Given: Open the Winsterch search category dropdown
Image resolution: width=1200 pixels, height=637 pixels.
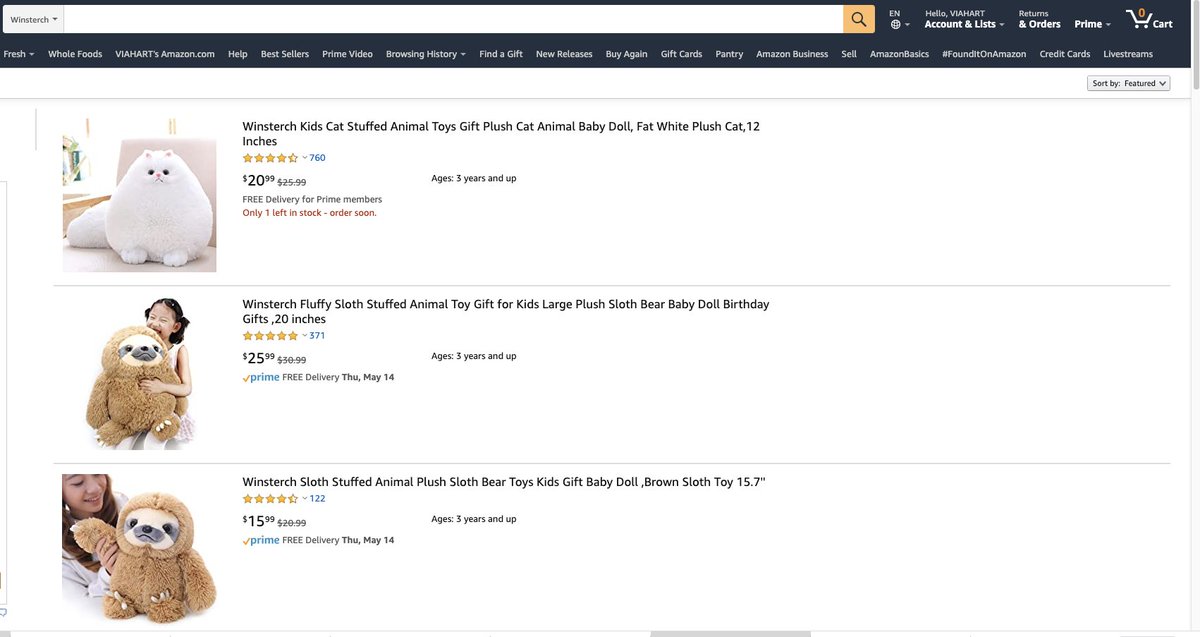Looking at the screenshot, I should tap(34, 19).
